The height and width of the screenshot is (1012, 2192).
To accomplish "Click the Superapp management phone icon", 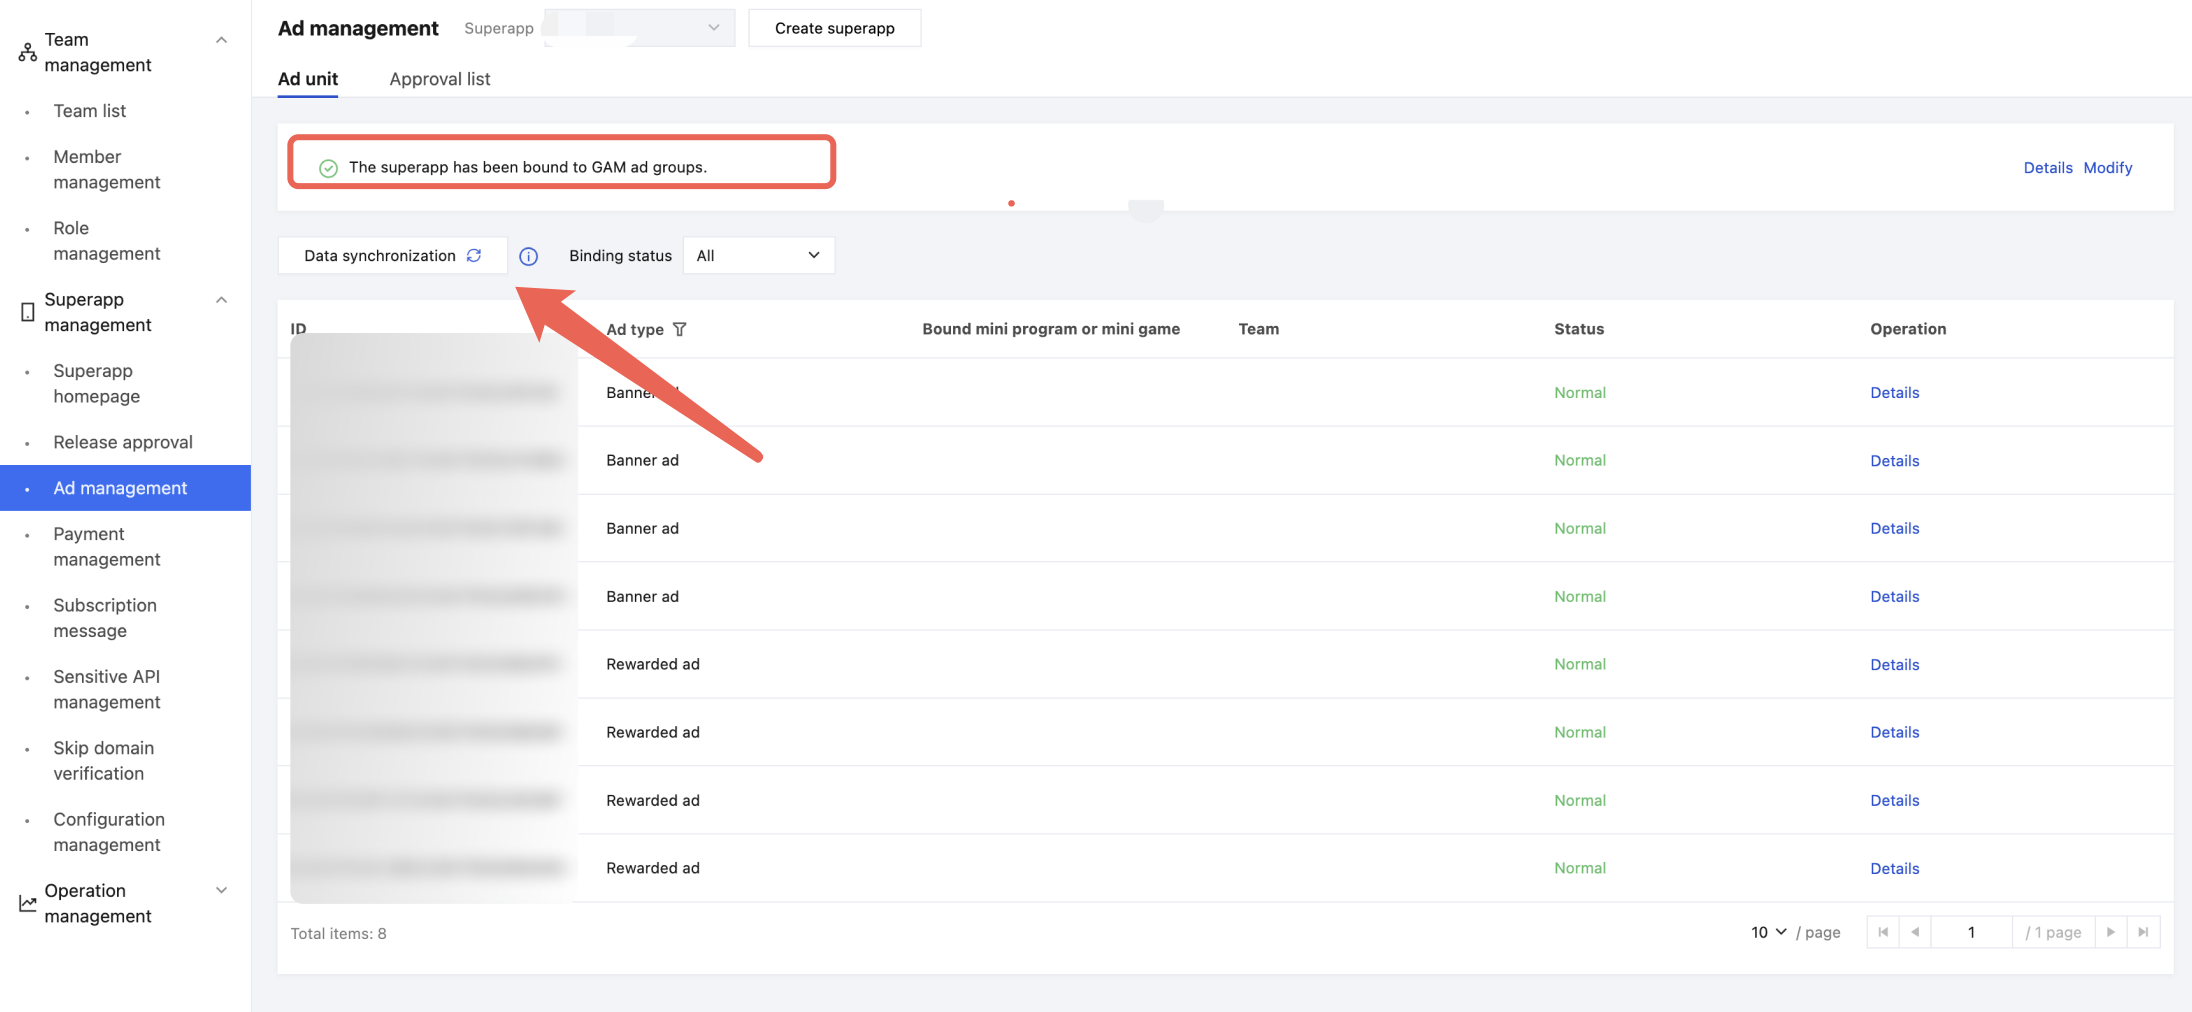I will click(x=27, y=312).
